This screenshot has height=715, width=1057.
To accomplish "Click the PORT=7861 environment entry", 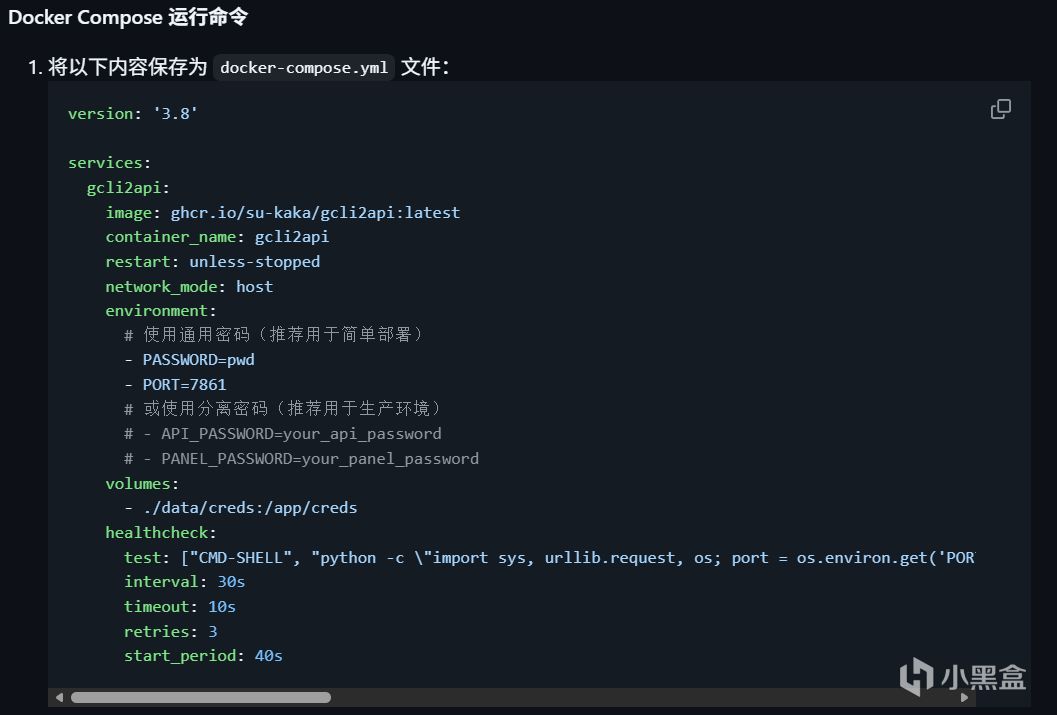I will coord(184,384).
